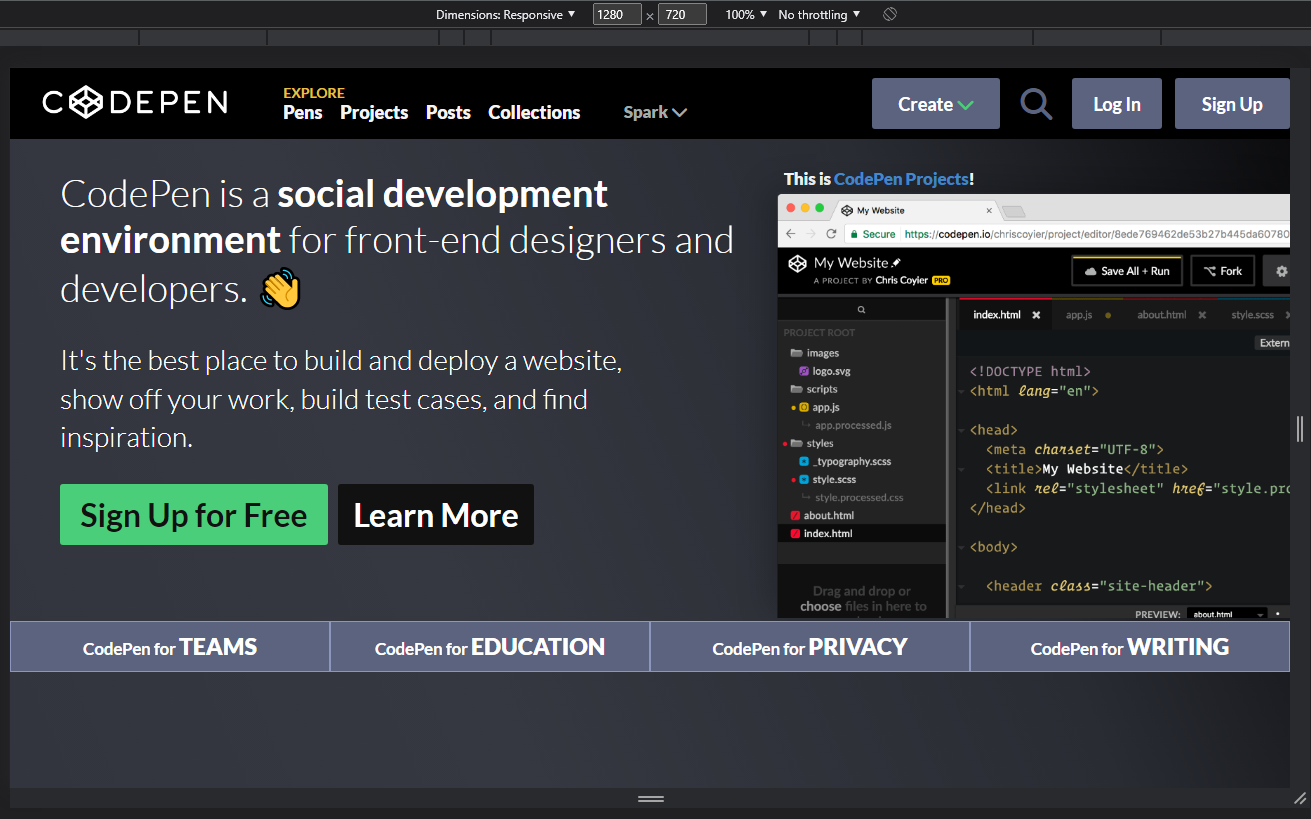The image size is (1311, 819).
Task: Select app.processed.js in the file tree
Action: point(853,425)
